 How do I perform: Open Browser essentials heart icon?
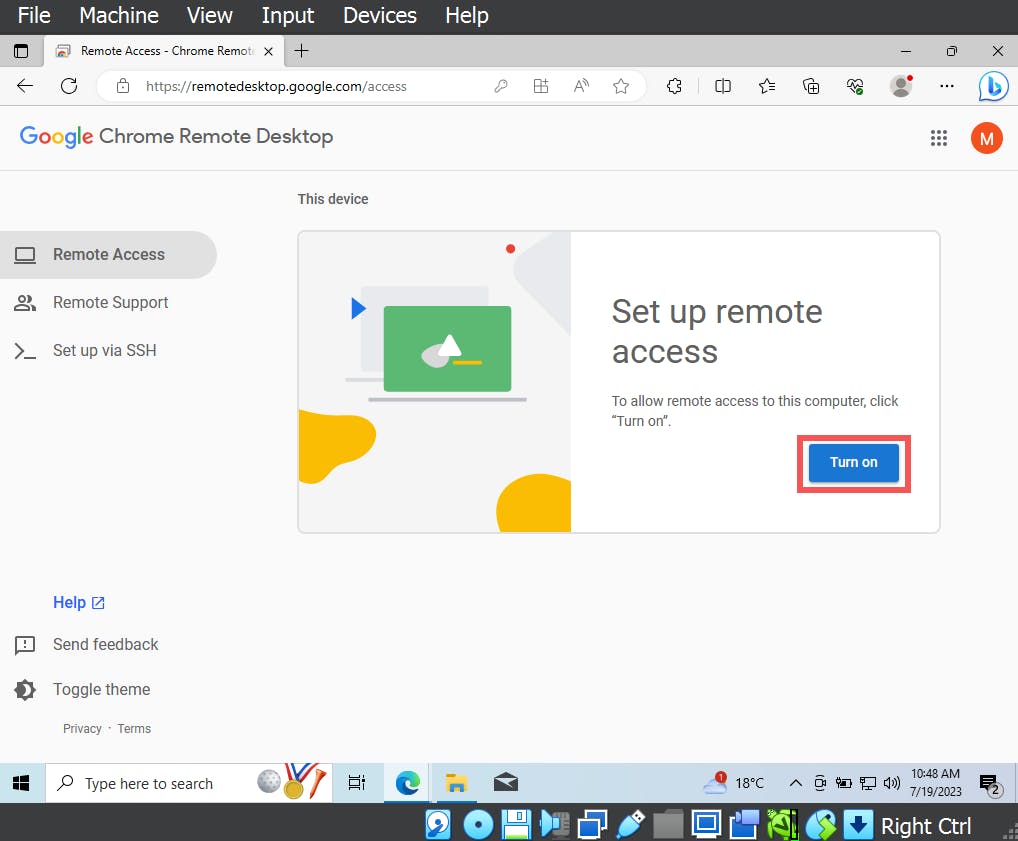pyautogui.click(x=855, y=86)
